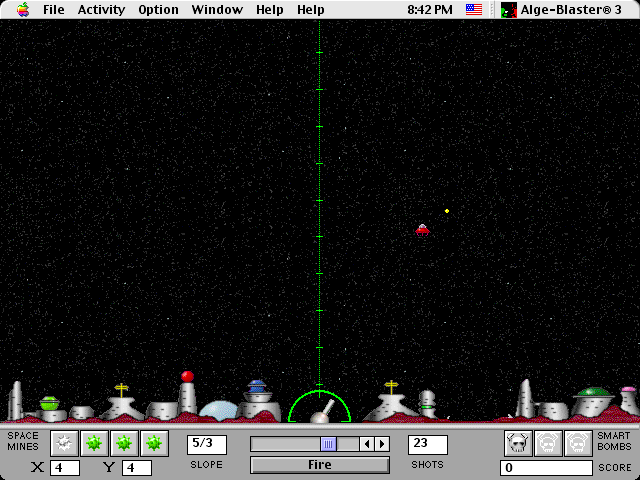Open the Activity menu
Screen dimensions: 640x480
[102, 10]
